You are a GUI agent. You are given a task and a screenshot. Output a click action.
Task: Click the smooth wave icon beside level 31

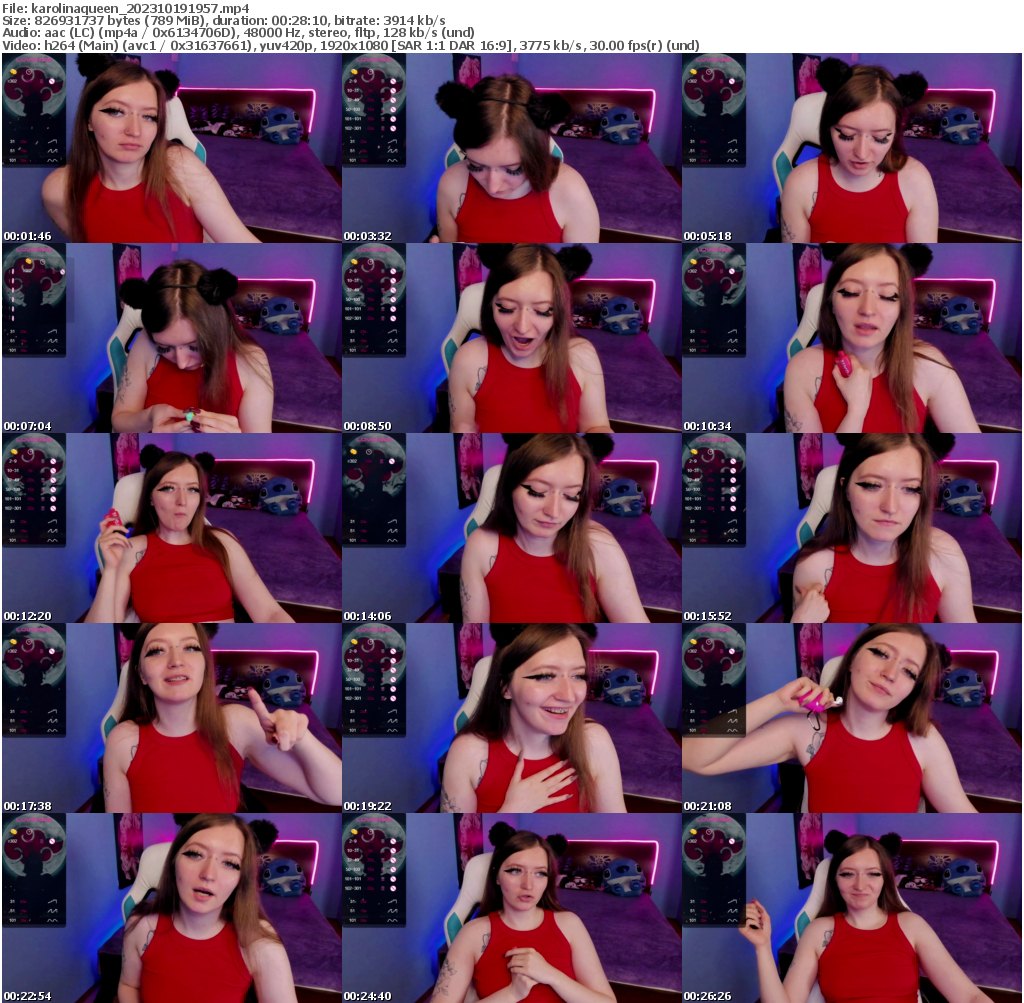[x=53, y=141]
